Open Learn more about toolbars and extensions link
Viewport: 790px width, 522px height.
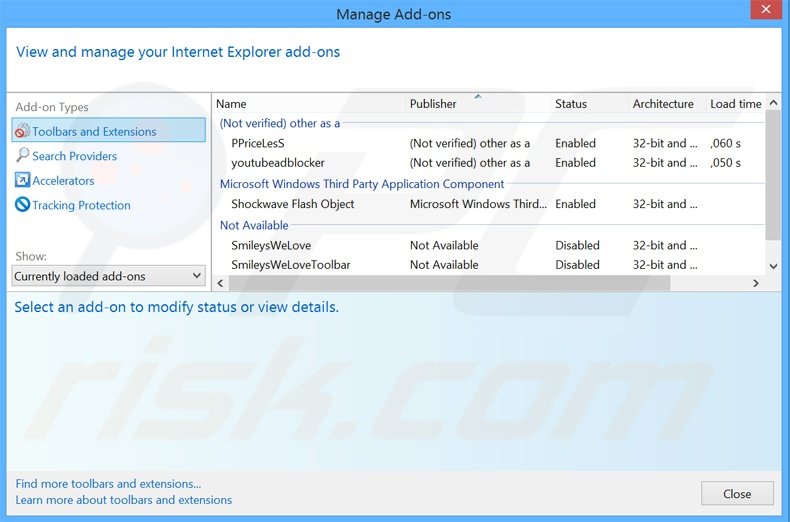pos(124,500)
